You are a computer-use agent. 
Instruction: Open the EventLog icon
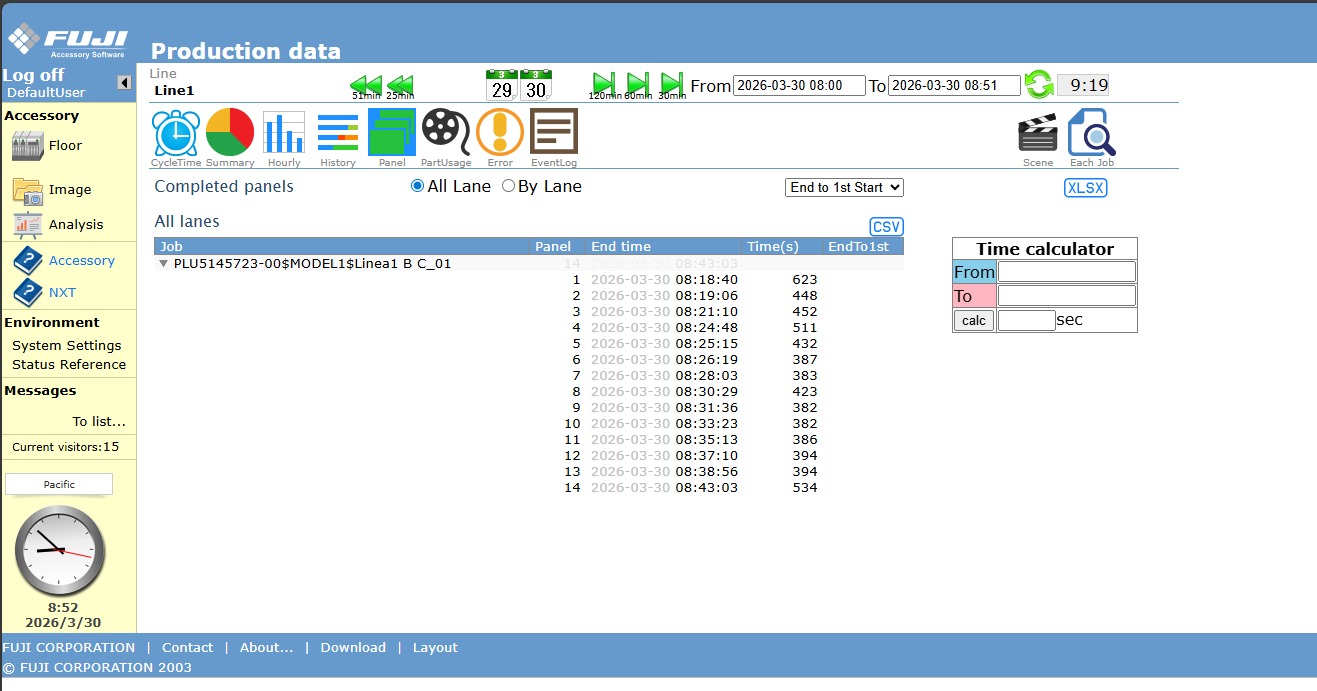coord(554,133)
